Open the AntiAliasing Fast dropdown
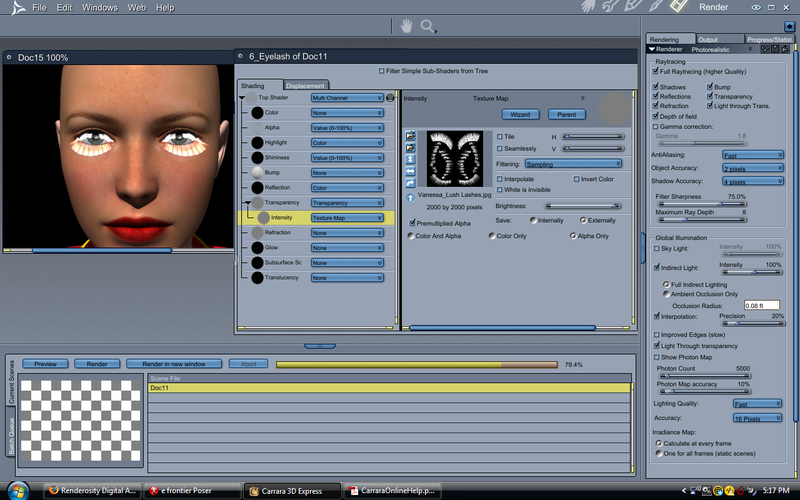Viewport: 800px width, 500px height. coord(752,155)
